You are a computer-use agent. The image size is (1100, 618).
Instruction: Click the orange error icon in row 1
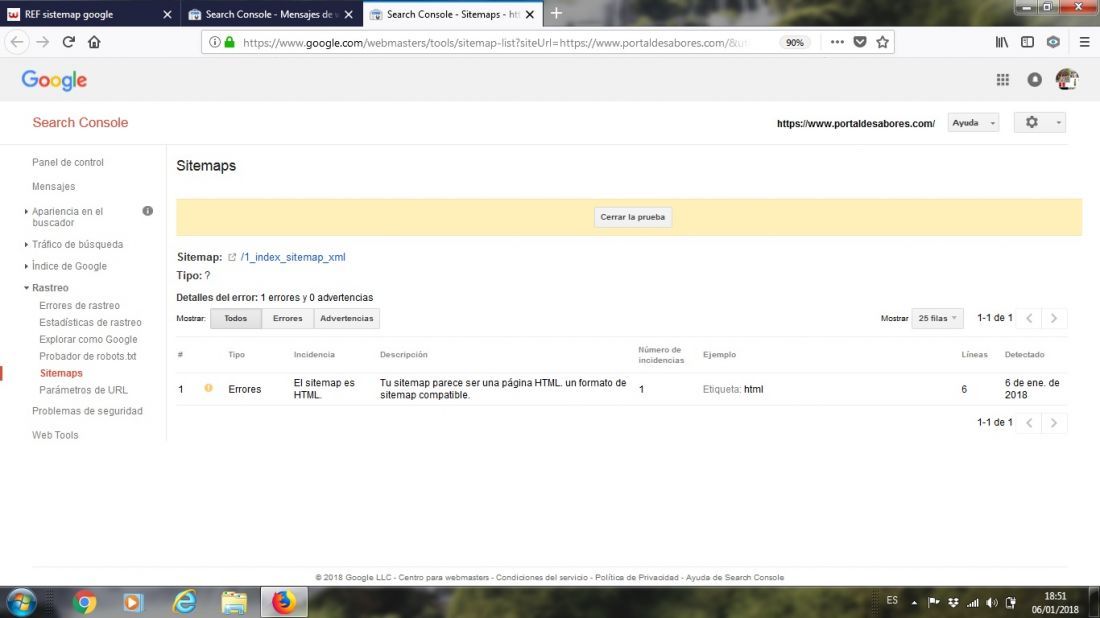208,388
